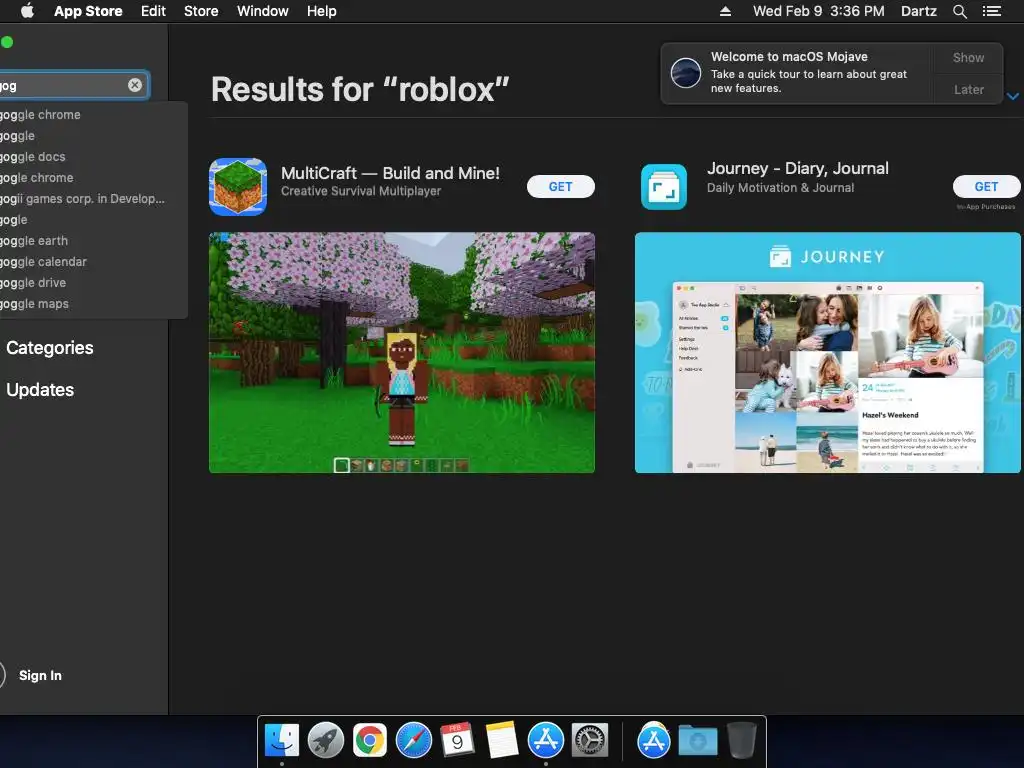Open Applications folder stack in Dock
The image size is (1024, 768).
point(654,740)
